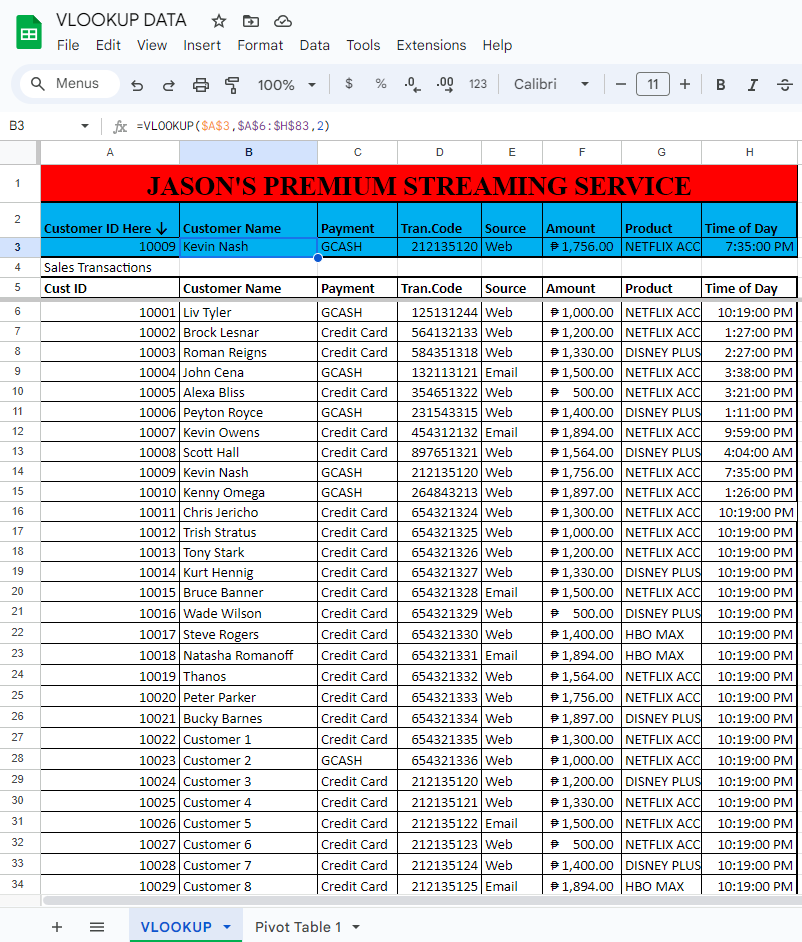This screenshot has width=802, height=942.
Task: Select HBO MAX cell in Steve Rogers row
Action: [661, 634]
